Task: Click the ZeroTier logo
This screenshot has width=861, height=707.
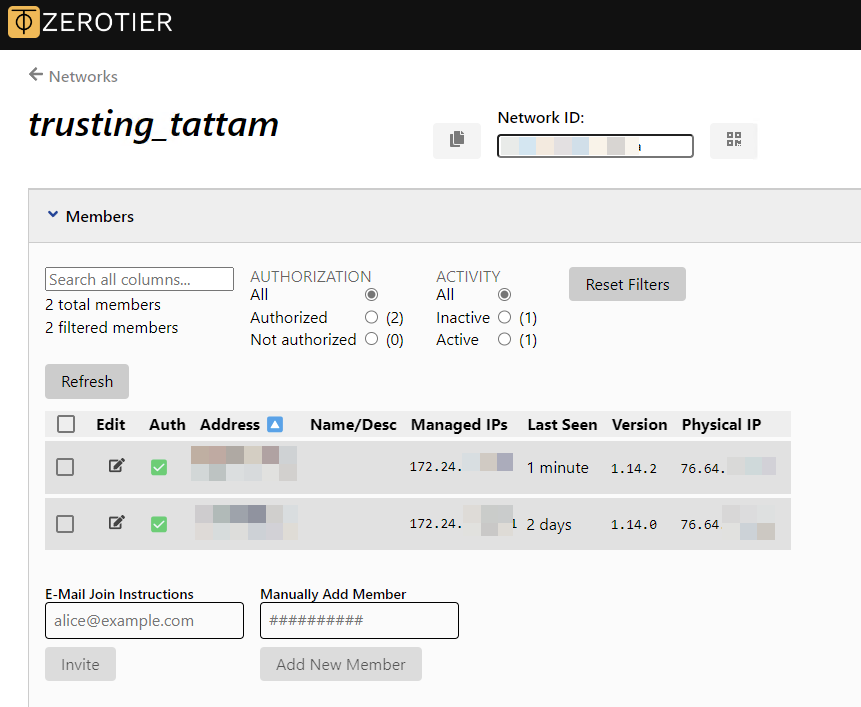Action: coord(22,22)
